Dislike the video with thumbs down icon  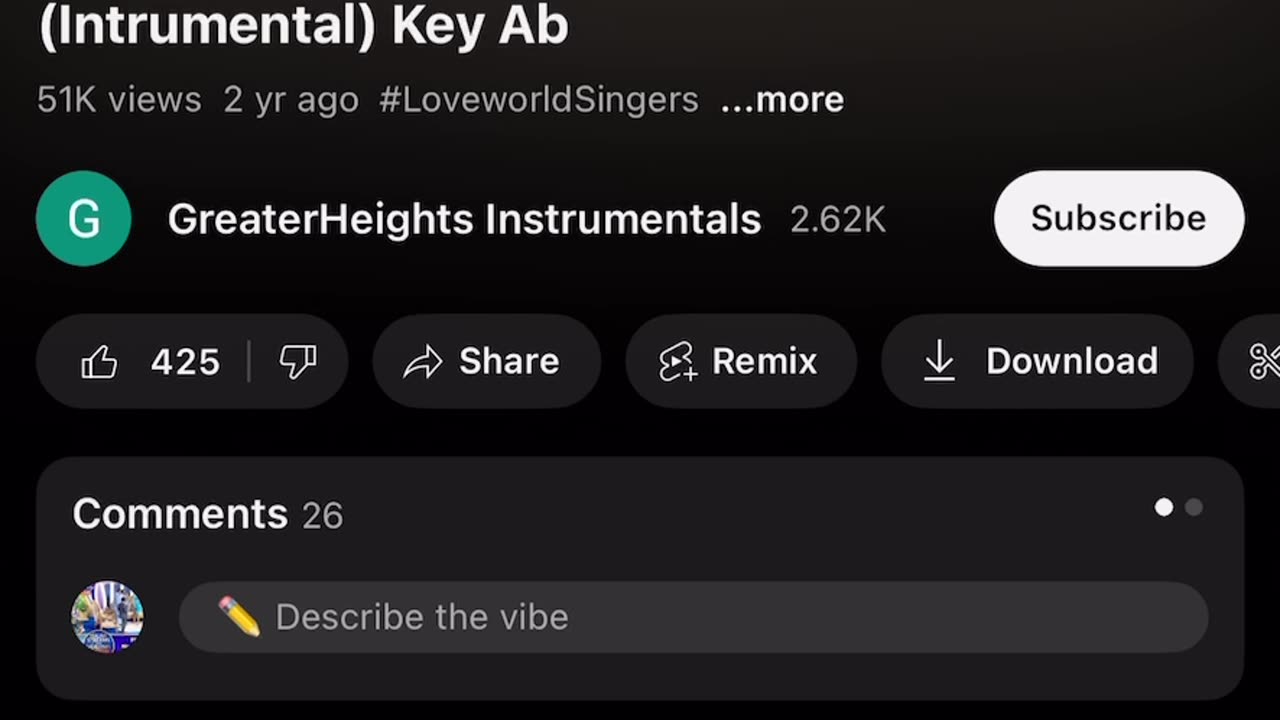(x=298, y=362)
